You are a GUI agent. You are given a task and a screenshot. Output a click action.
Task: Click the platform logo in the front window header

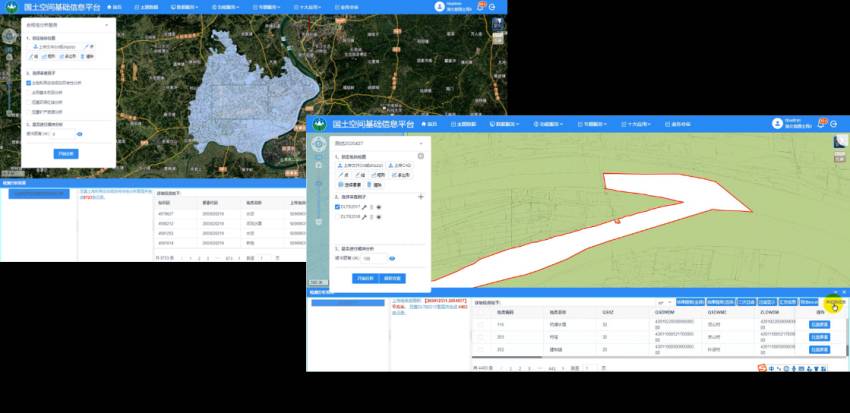tap(320, 124)
